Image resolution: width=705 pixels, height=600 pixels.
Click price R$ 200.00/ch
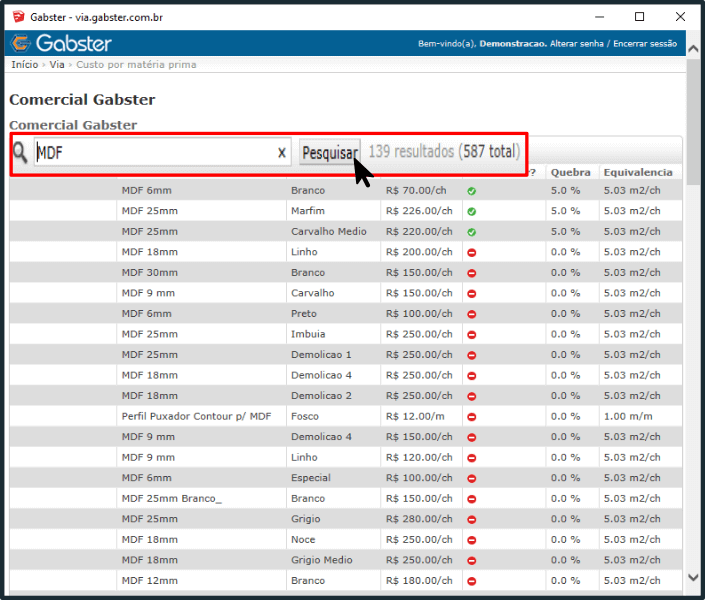(x=419, y=252)
